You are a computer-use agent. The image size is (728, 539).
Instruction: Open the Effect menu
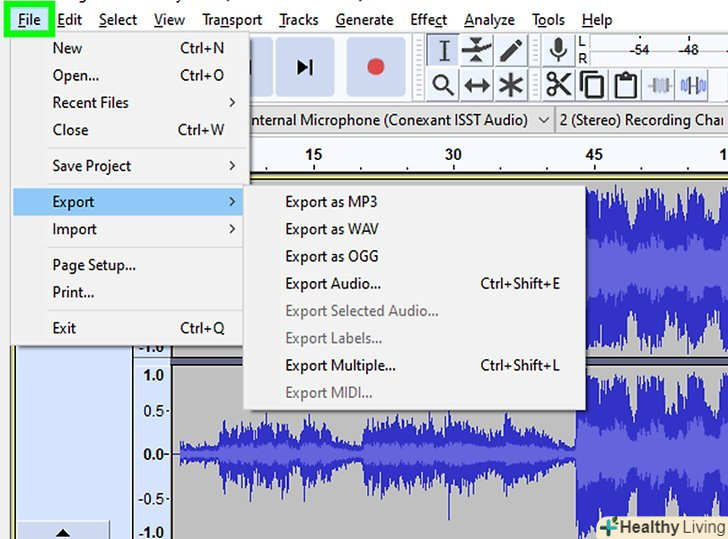pos(428,19)
